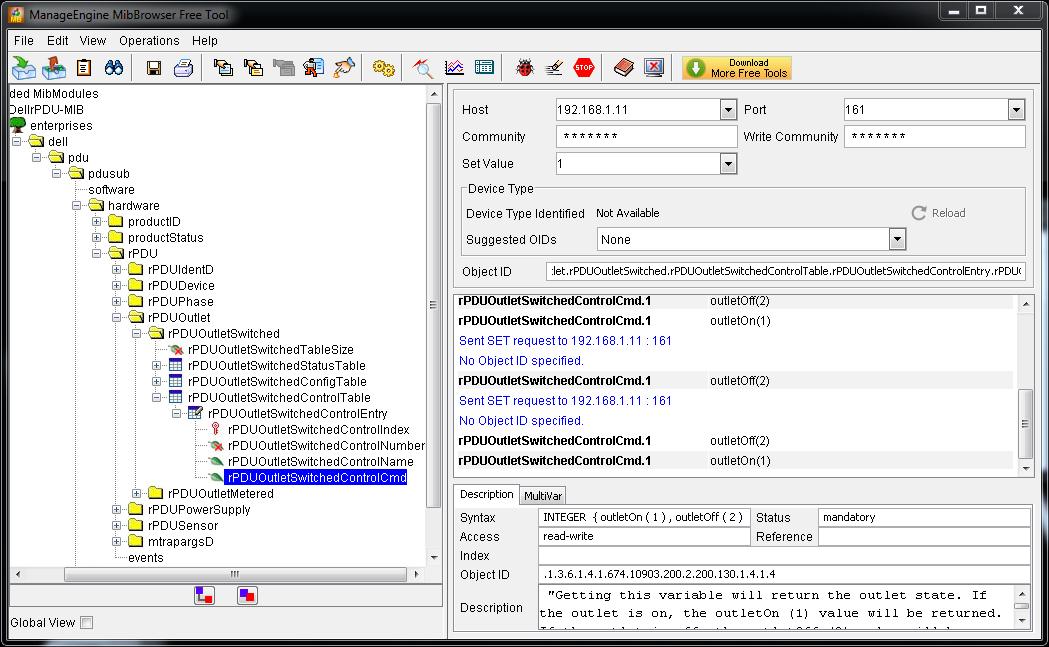Screen dimensions: 1049x647
Task: Click the SNMP Get toolbar icon
Action: pos(223,68)
